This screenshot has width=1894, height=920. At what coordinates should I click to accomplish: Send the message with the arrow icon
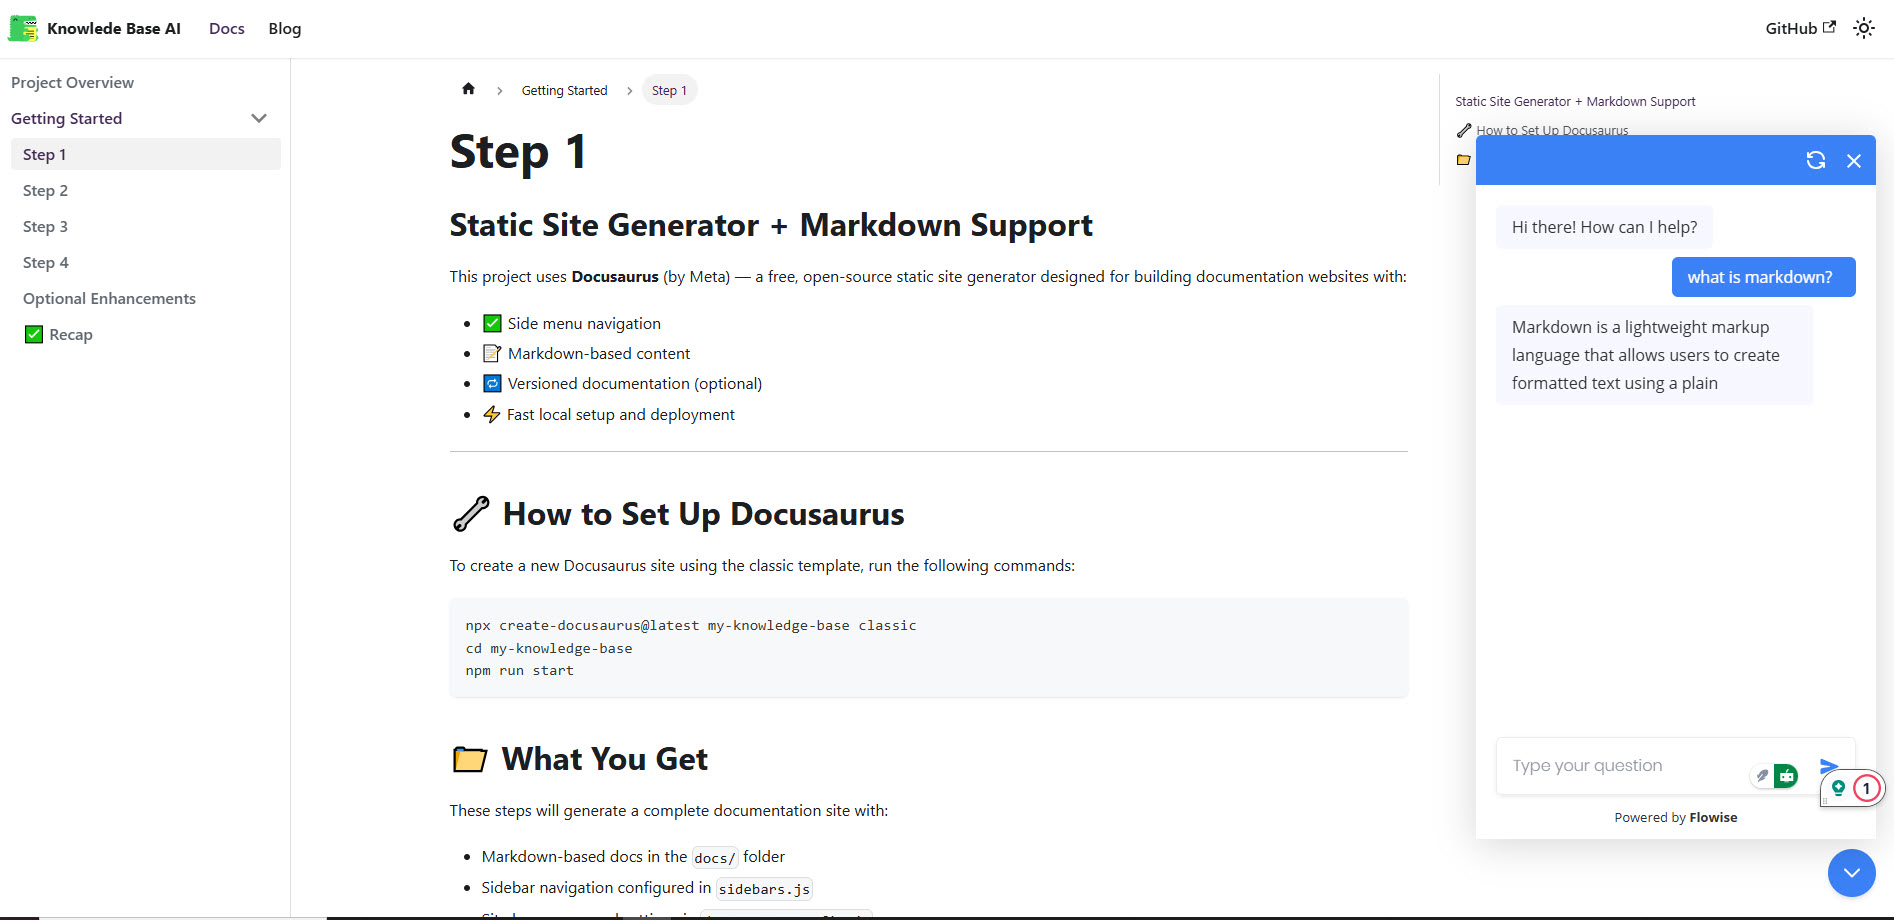pos(1828,765)
